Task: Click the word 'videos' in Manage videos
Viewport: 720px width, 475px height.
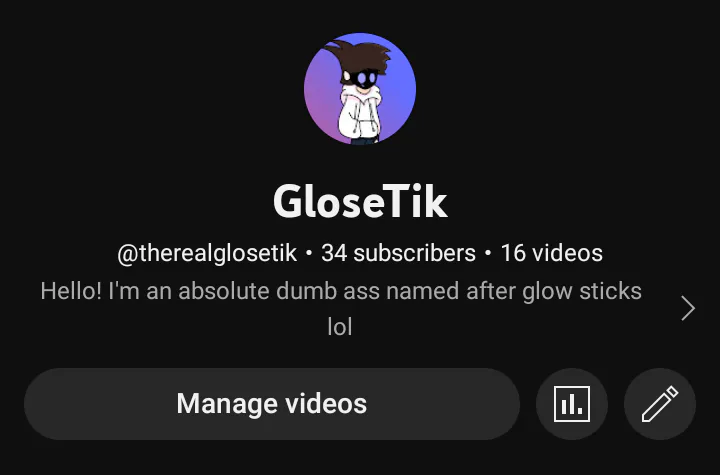Action: (x=326, y=403)
